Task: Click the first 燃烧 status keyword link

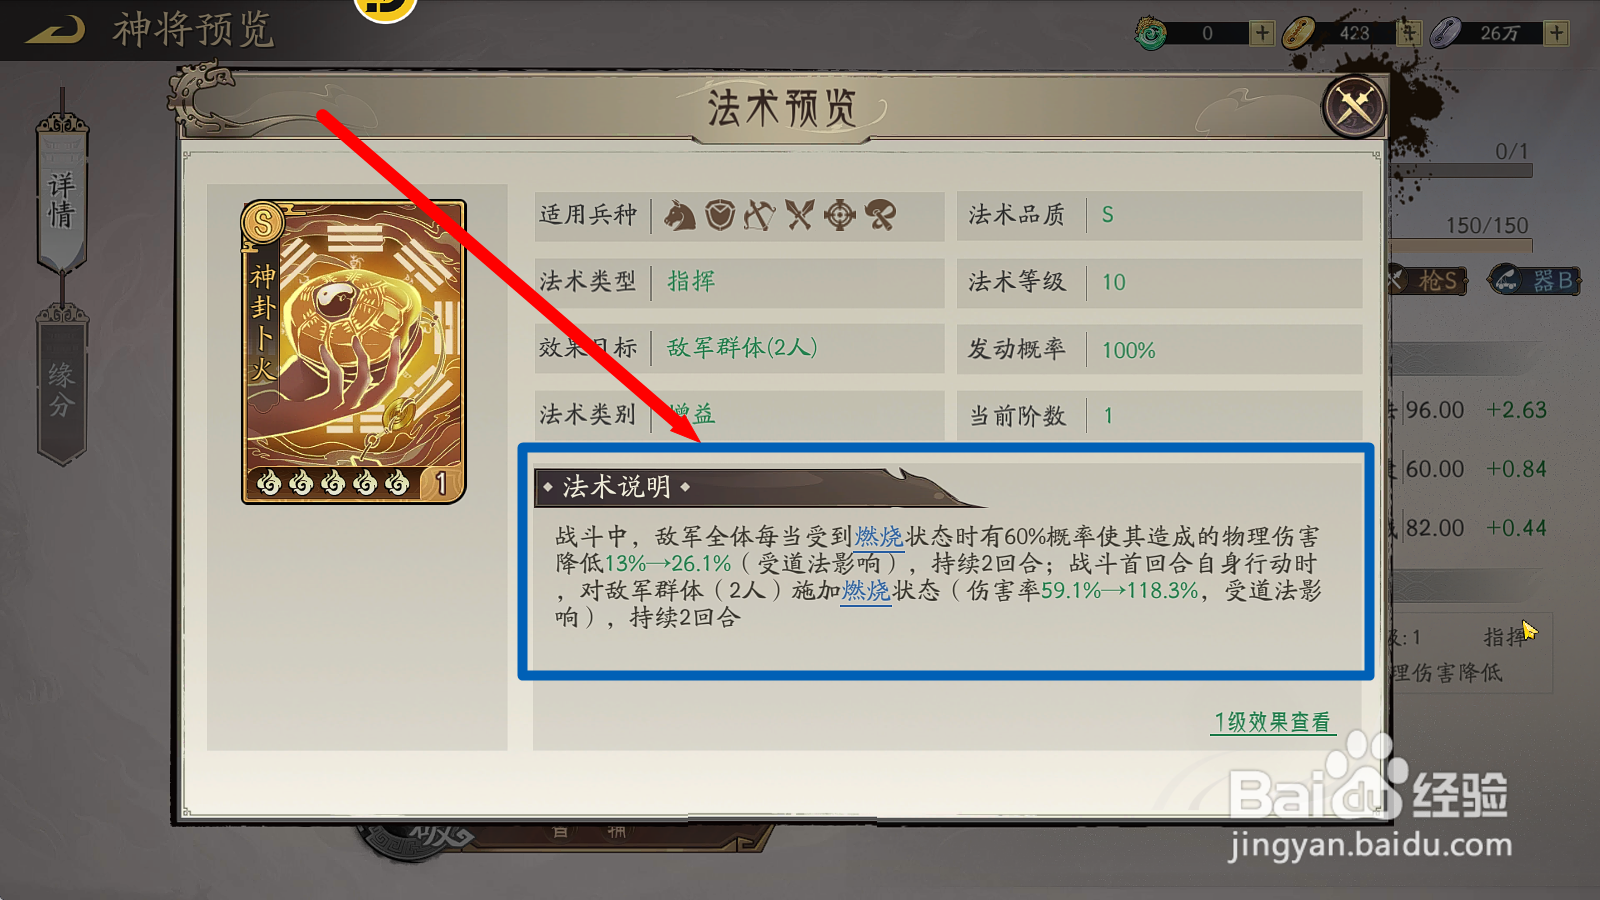Action: coord(879,537)
